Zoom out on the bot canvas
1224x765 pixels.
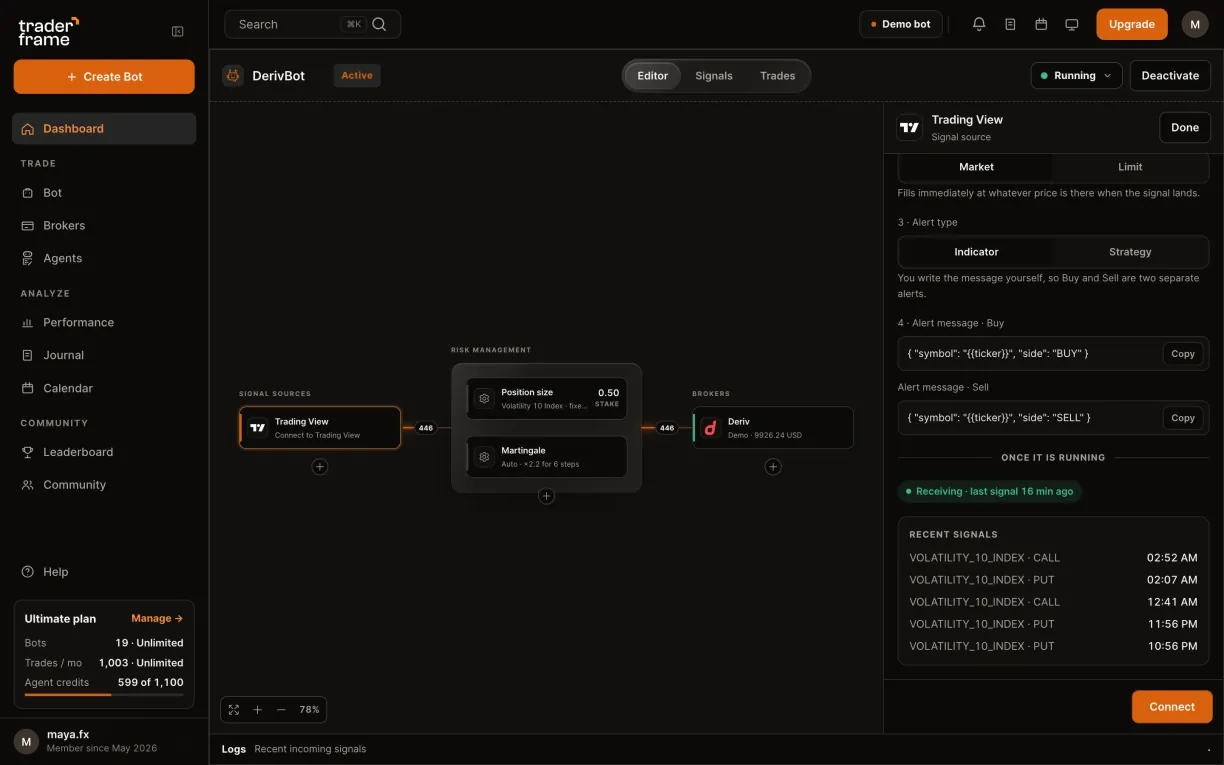pos(281,709)
